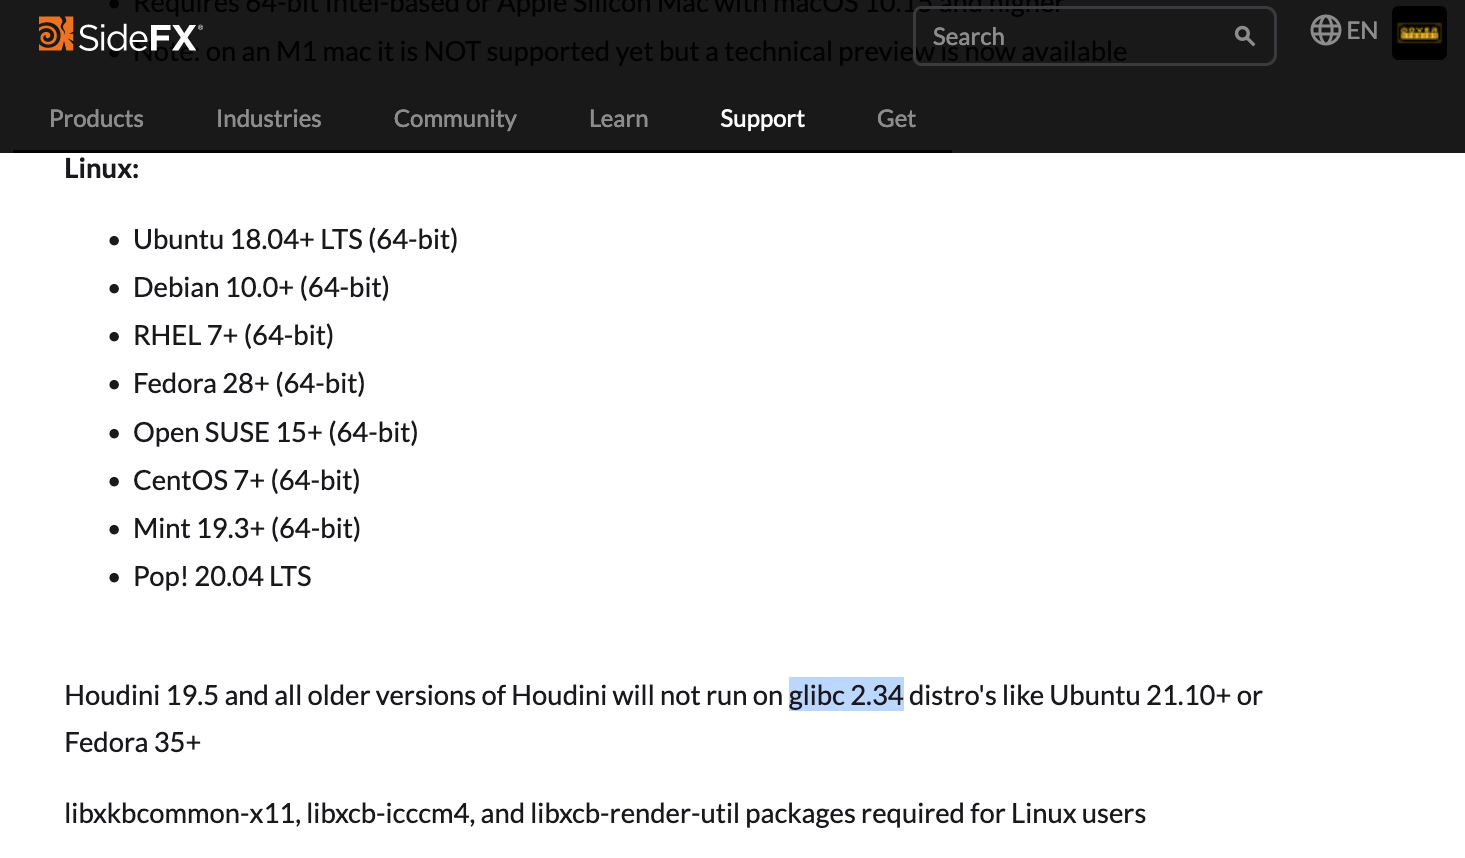The image size is (1465, 858).
Task: Click 'Pop! 20.04 LTS' list item
Action: [222, 576]
